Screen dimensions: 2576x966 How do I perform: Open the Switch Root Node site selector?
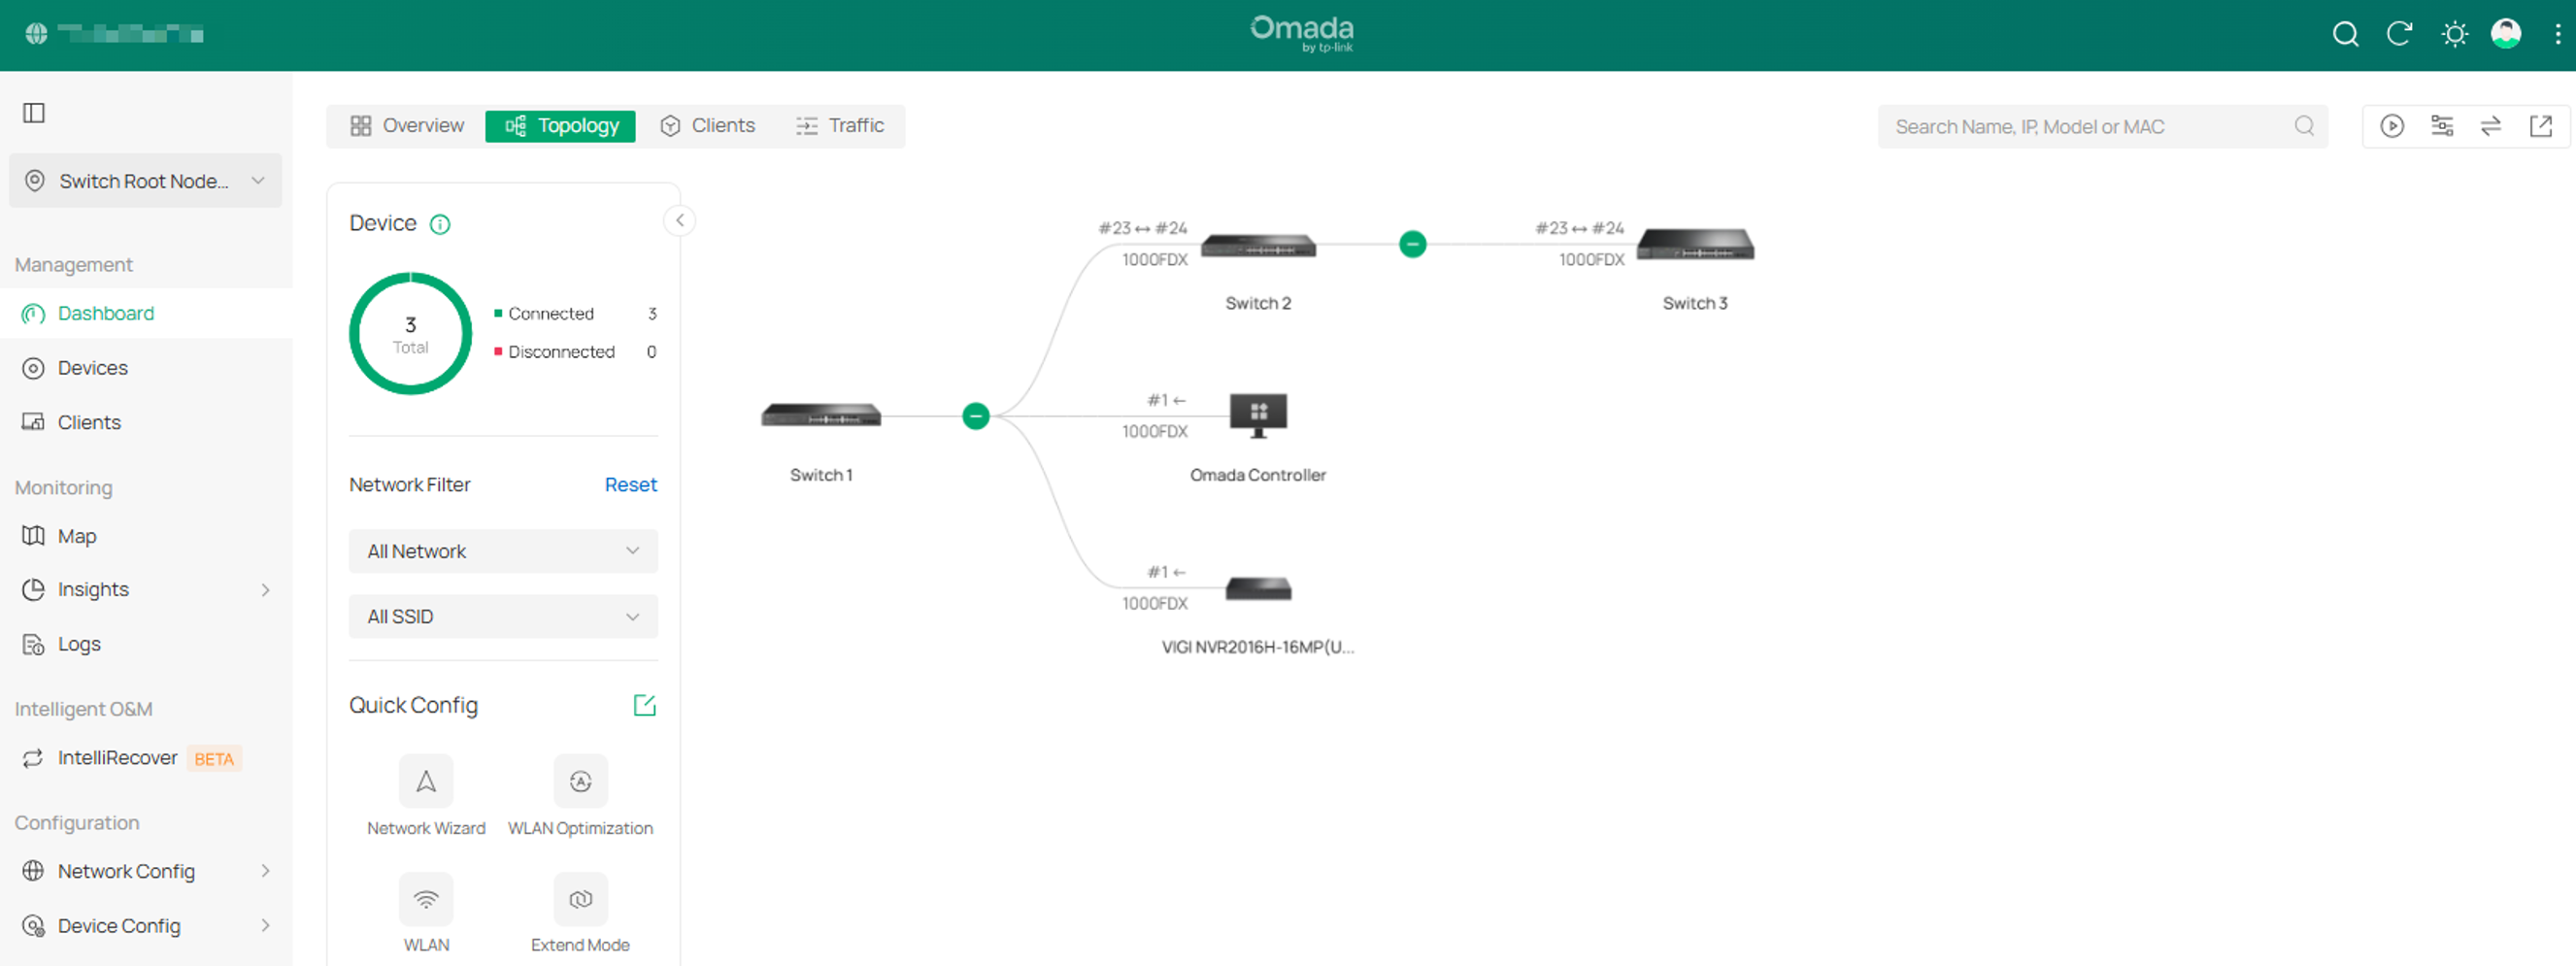[146, 181]
